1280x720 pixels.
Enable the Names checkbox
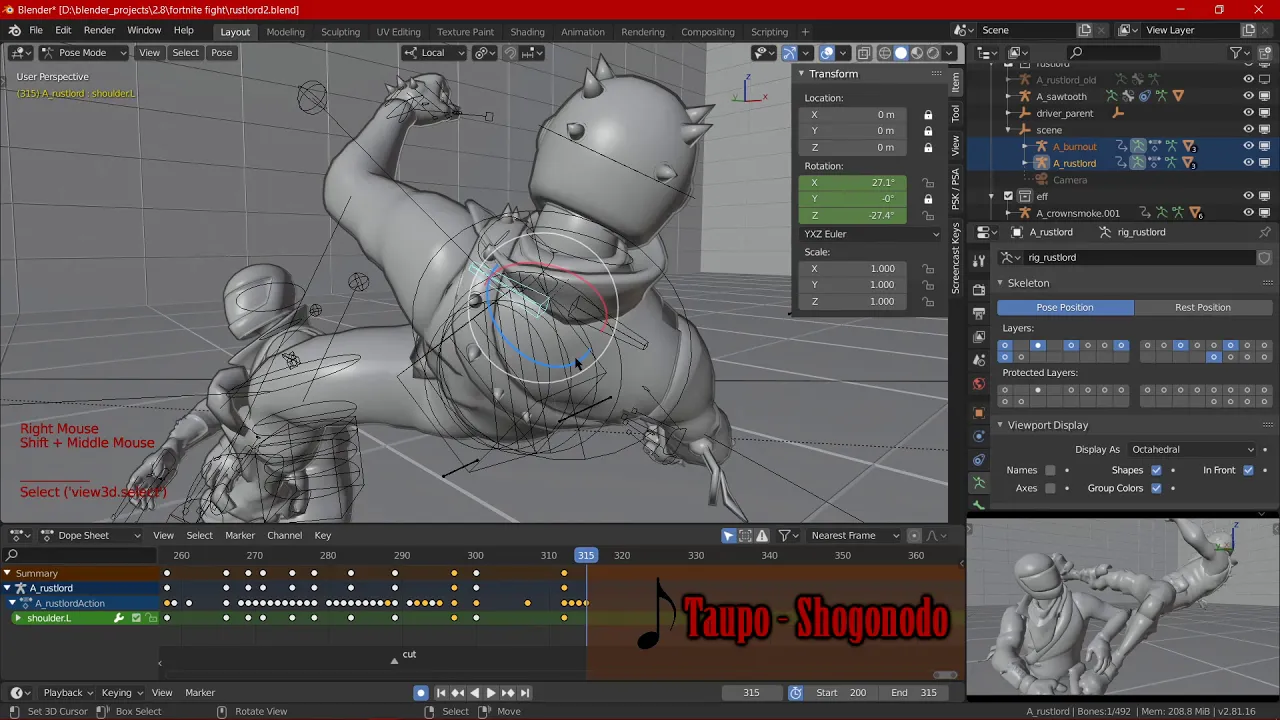tap(1050, 470)
